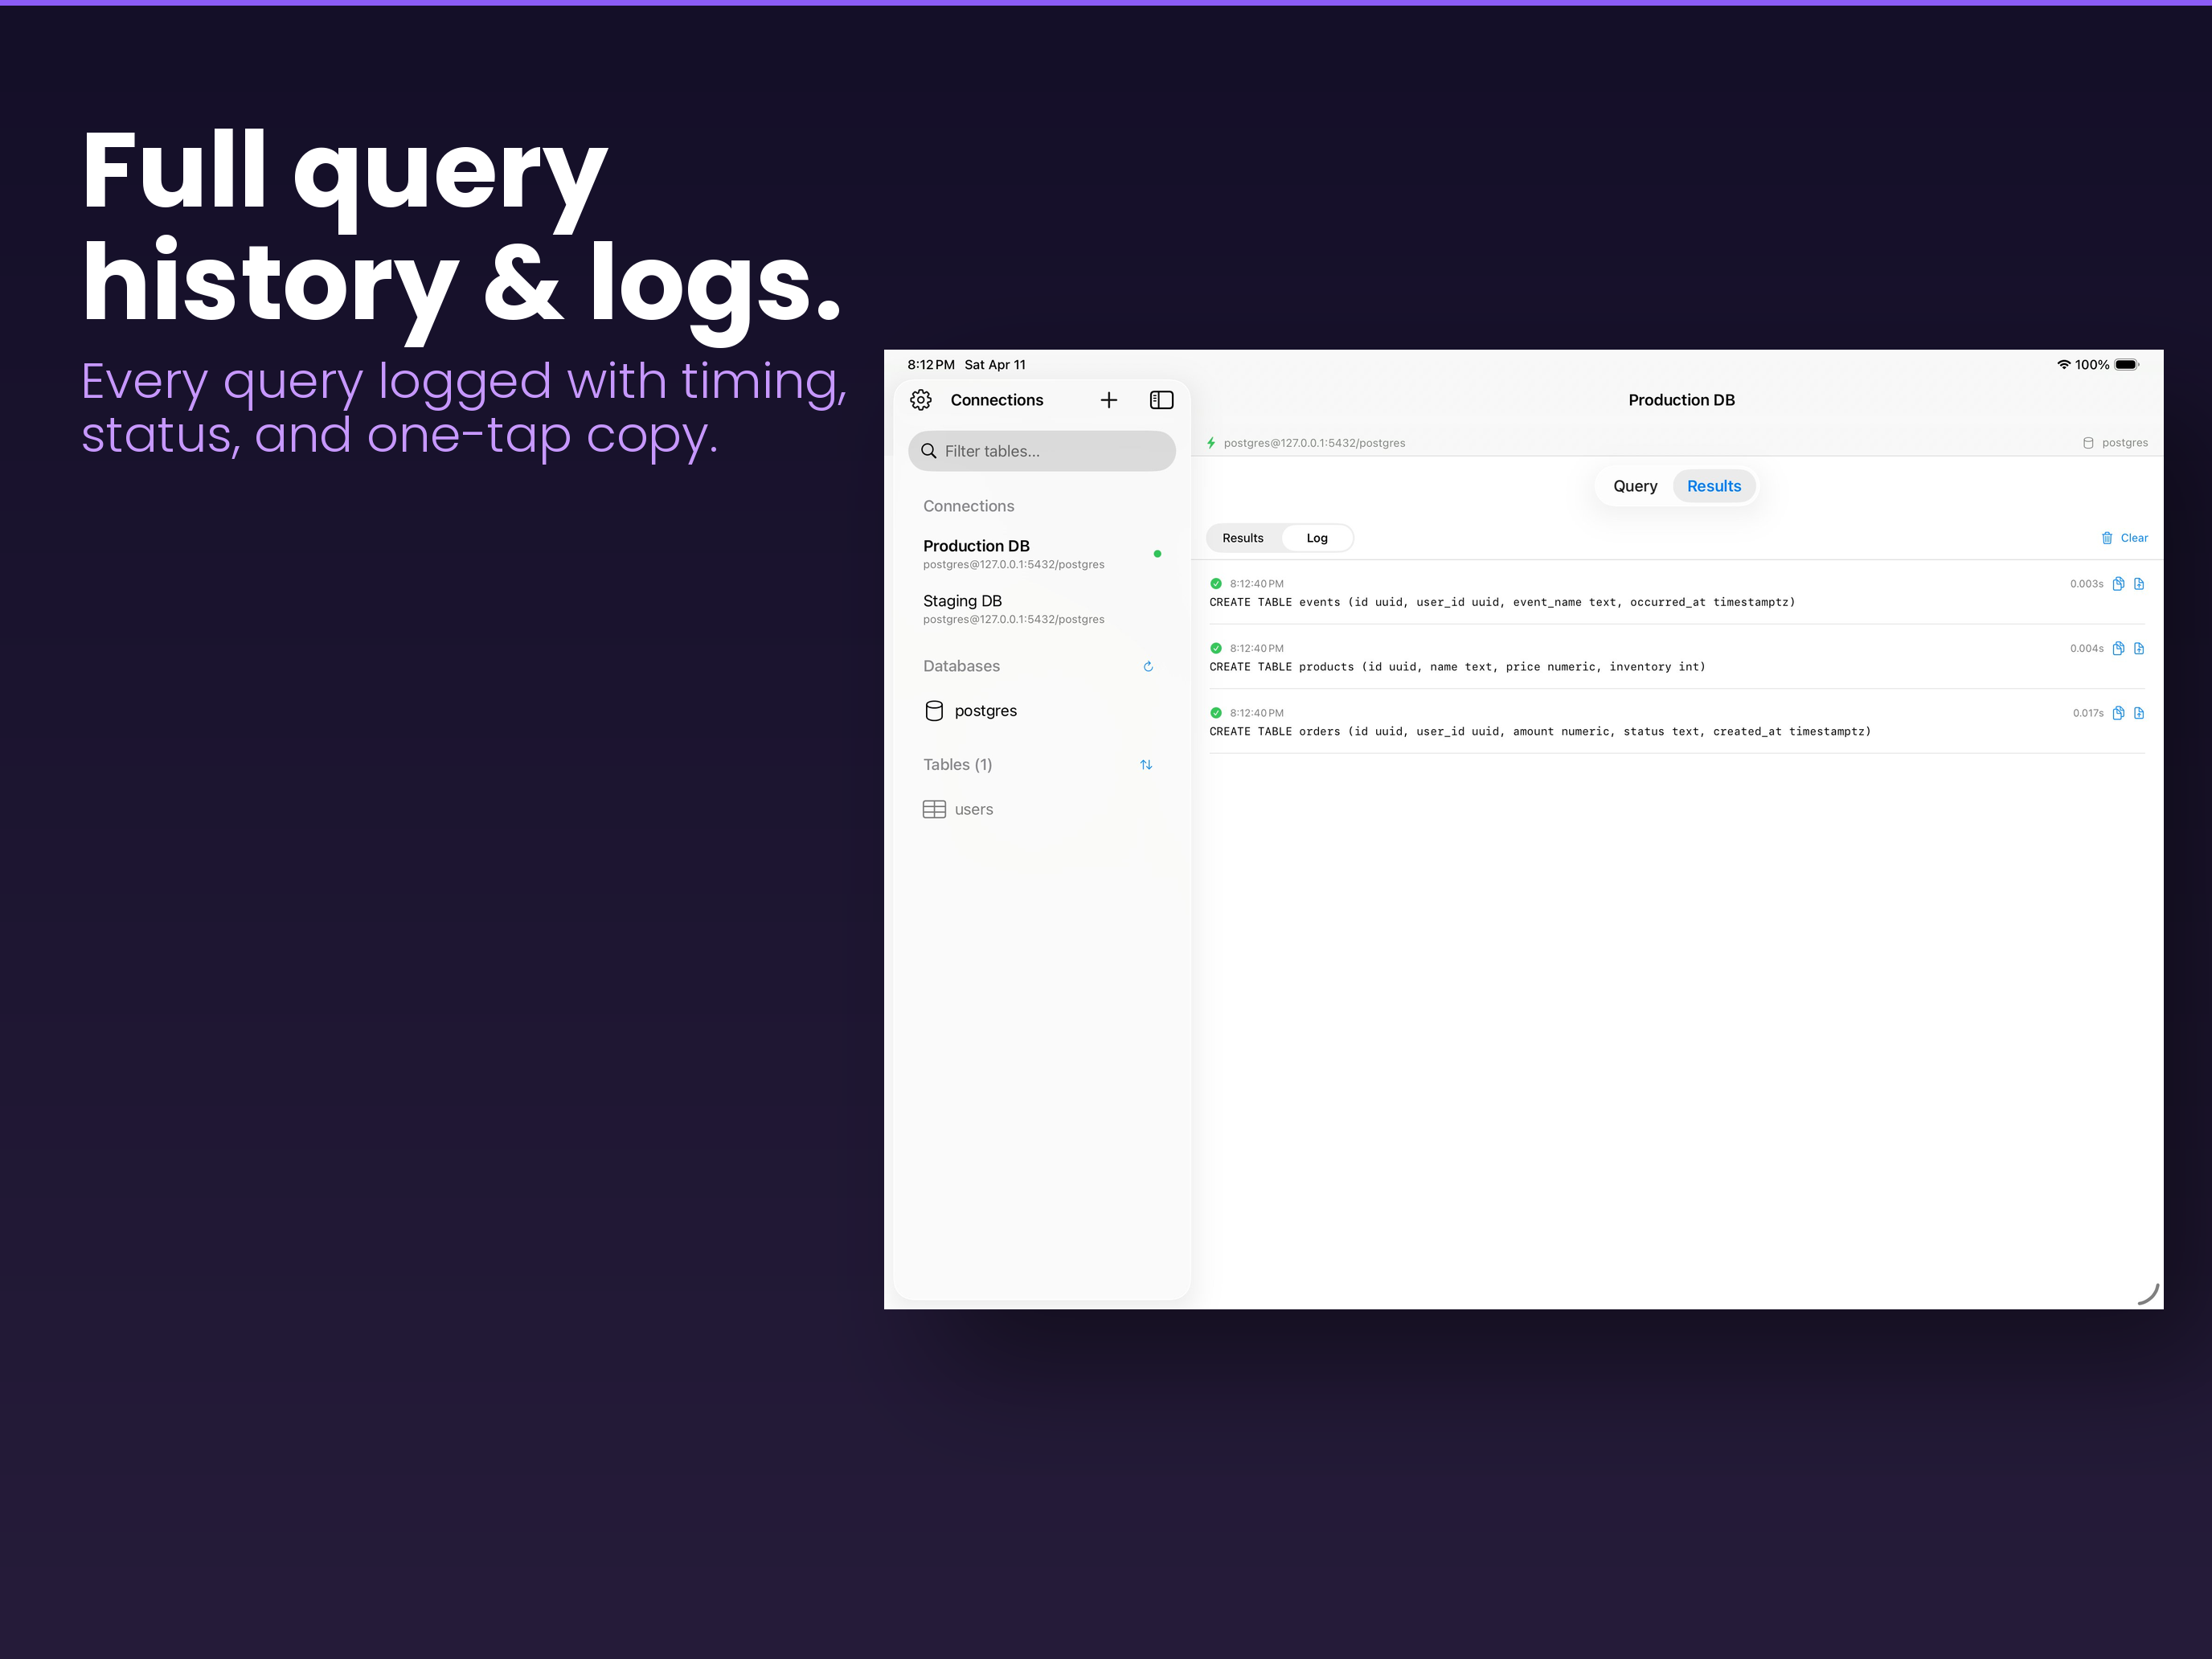Load the events query into editor
This screenshot has width=2212, height=1659.
(2139, 584)
